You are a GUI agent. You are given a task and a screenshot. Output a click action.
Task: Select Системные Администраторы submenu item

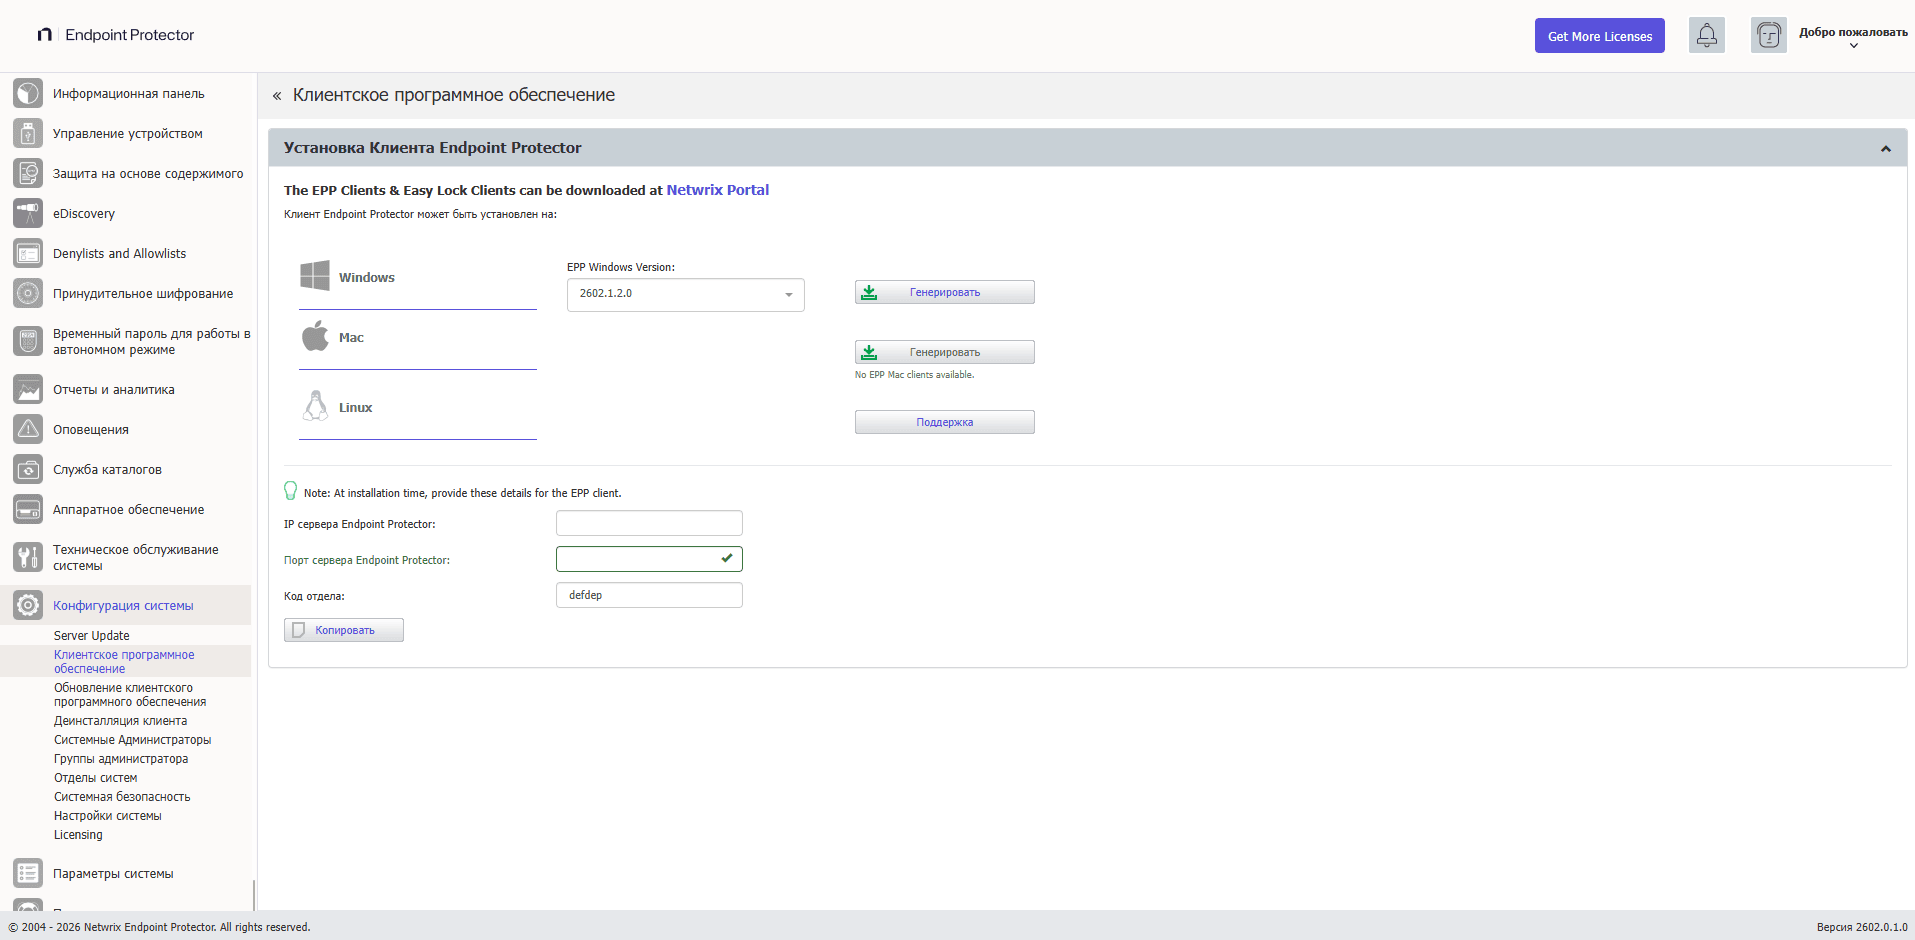tap(132, 739)
